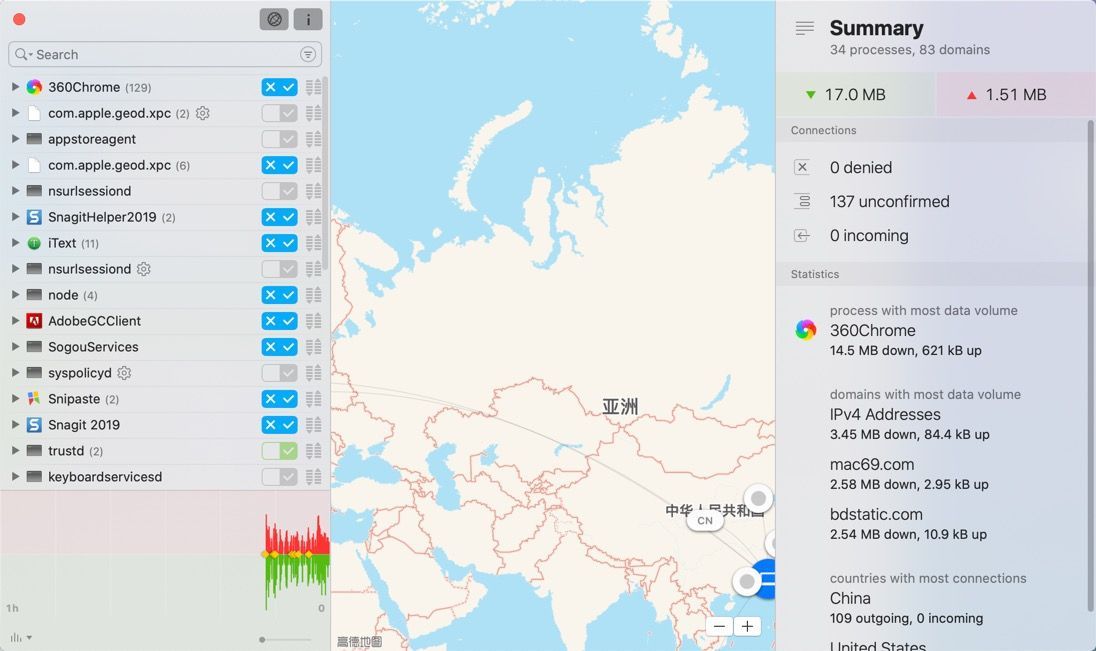Click the 1.51 MB upload total
Image resolution: width=1096 pixels, height=651 pixels.
[1016, 94]
